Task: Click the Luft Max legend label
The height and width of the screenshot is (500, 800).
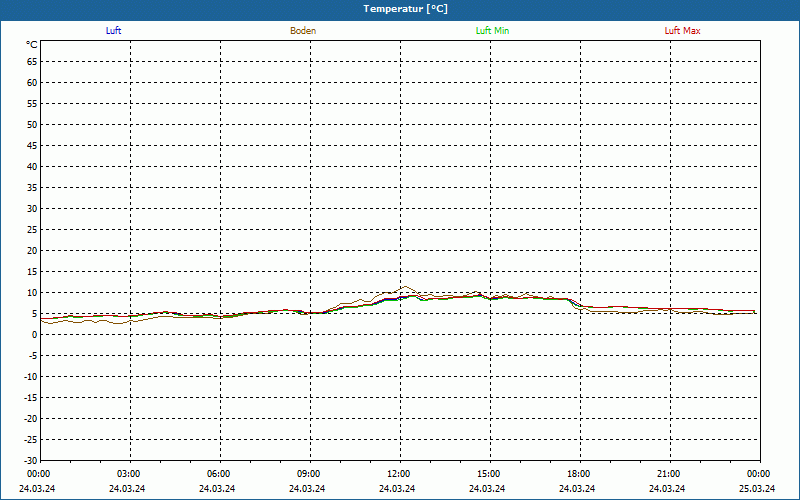Action: (x=682, y=31)
